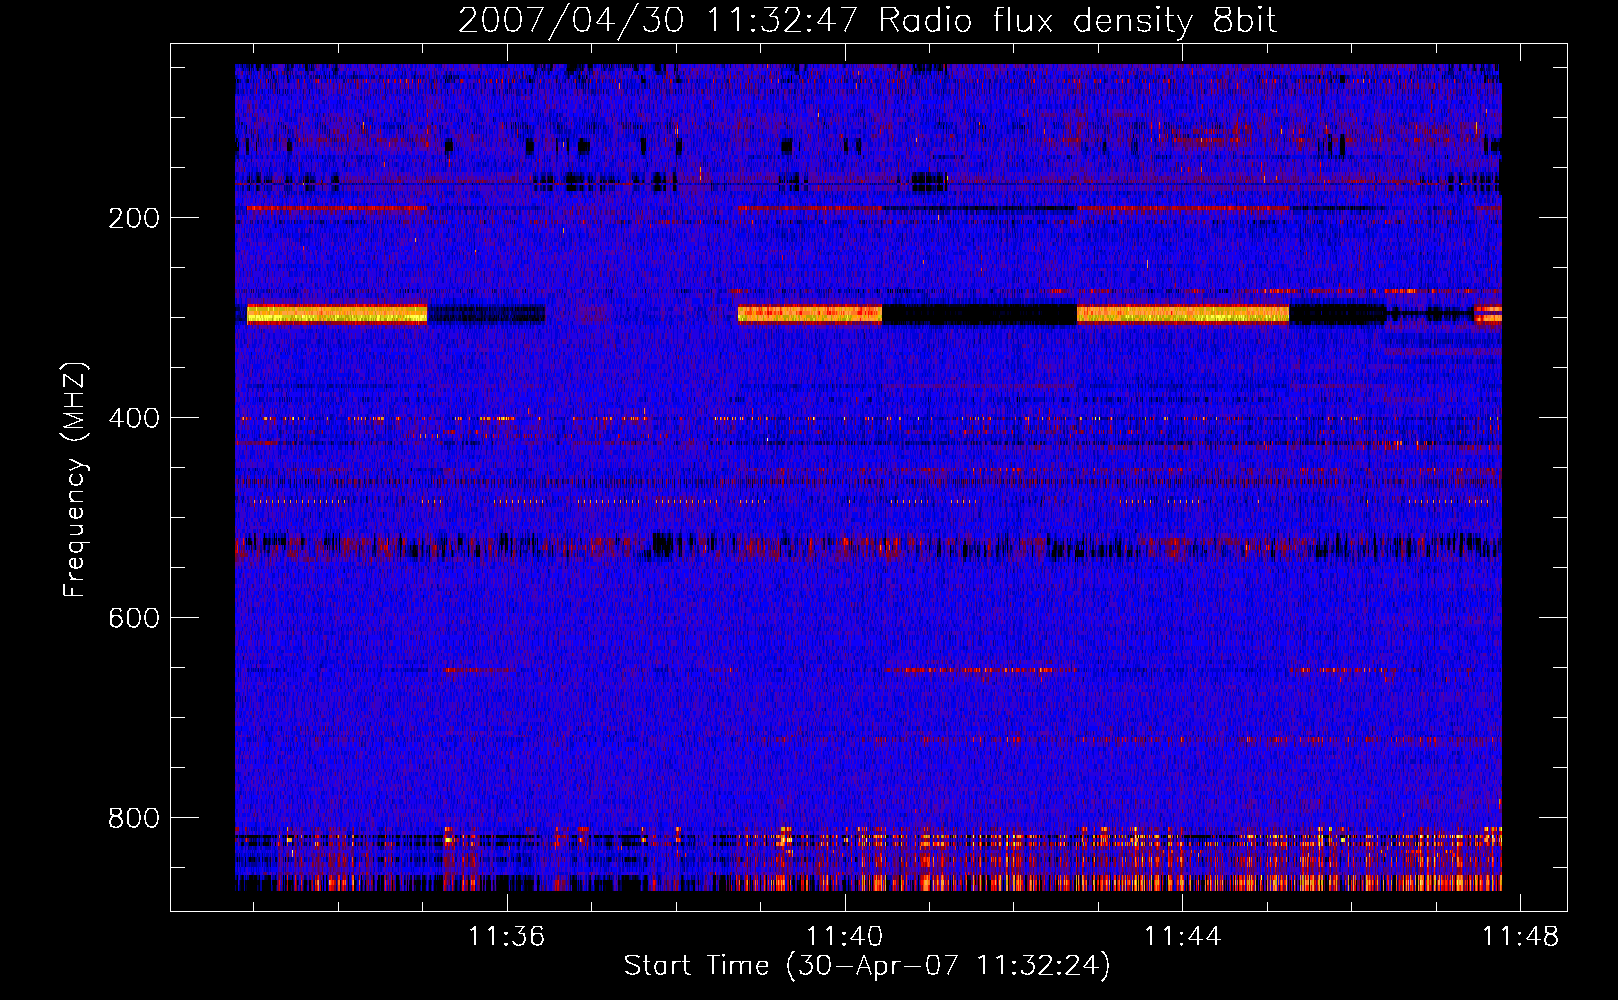1618x1000 pixels.
Task: Click the 400 frequency tick label
Action: coord(134,418)
